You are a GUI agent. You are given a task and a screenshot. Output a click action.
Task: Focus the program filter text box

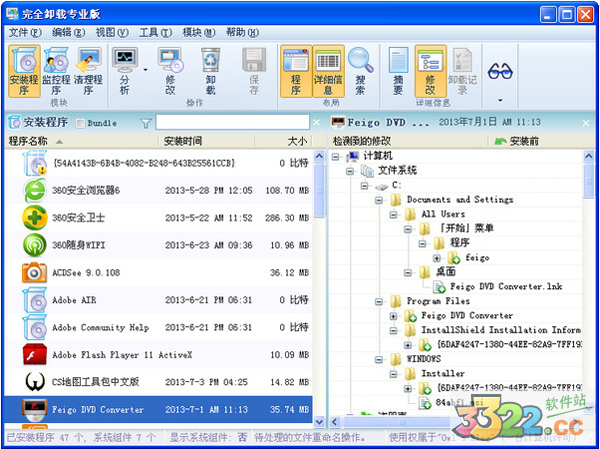232,122
